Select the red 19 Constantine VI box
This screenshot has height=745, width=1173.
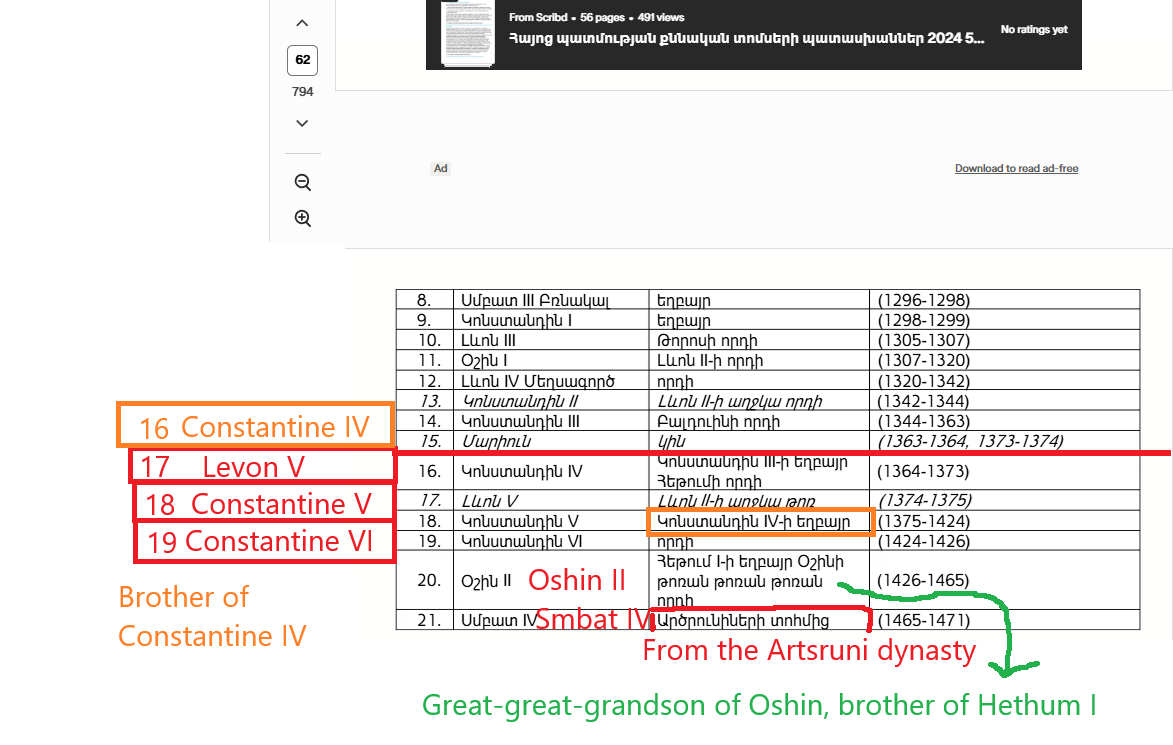coord(264,542)
